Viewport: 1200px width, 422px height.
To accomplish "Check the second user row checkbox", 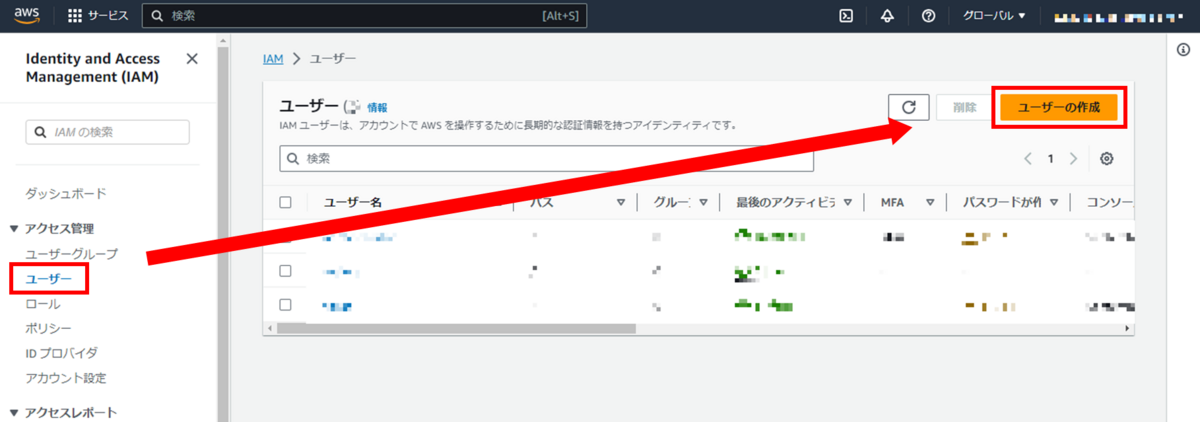I will [285, 271].
